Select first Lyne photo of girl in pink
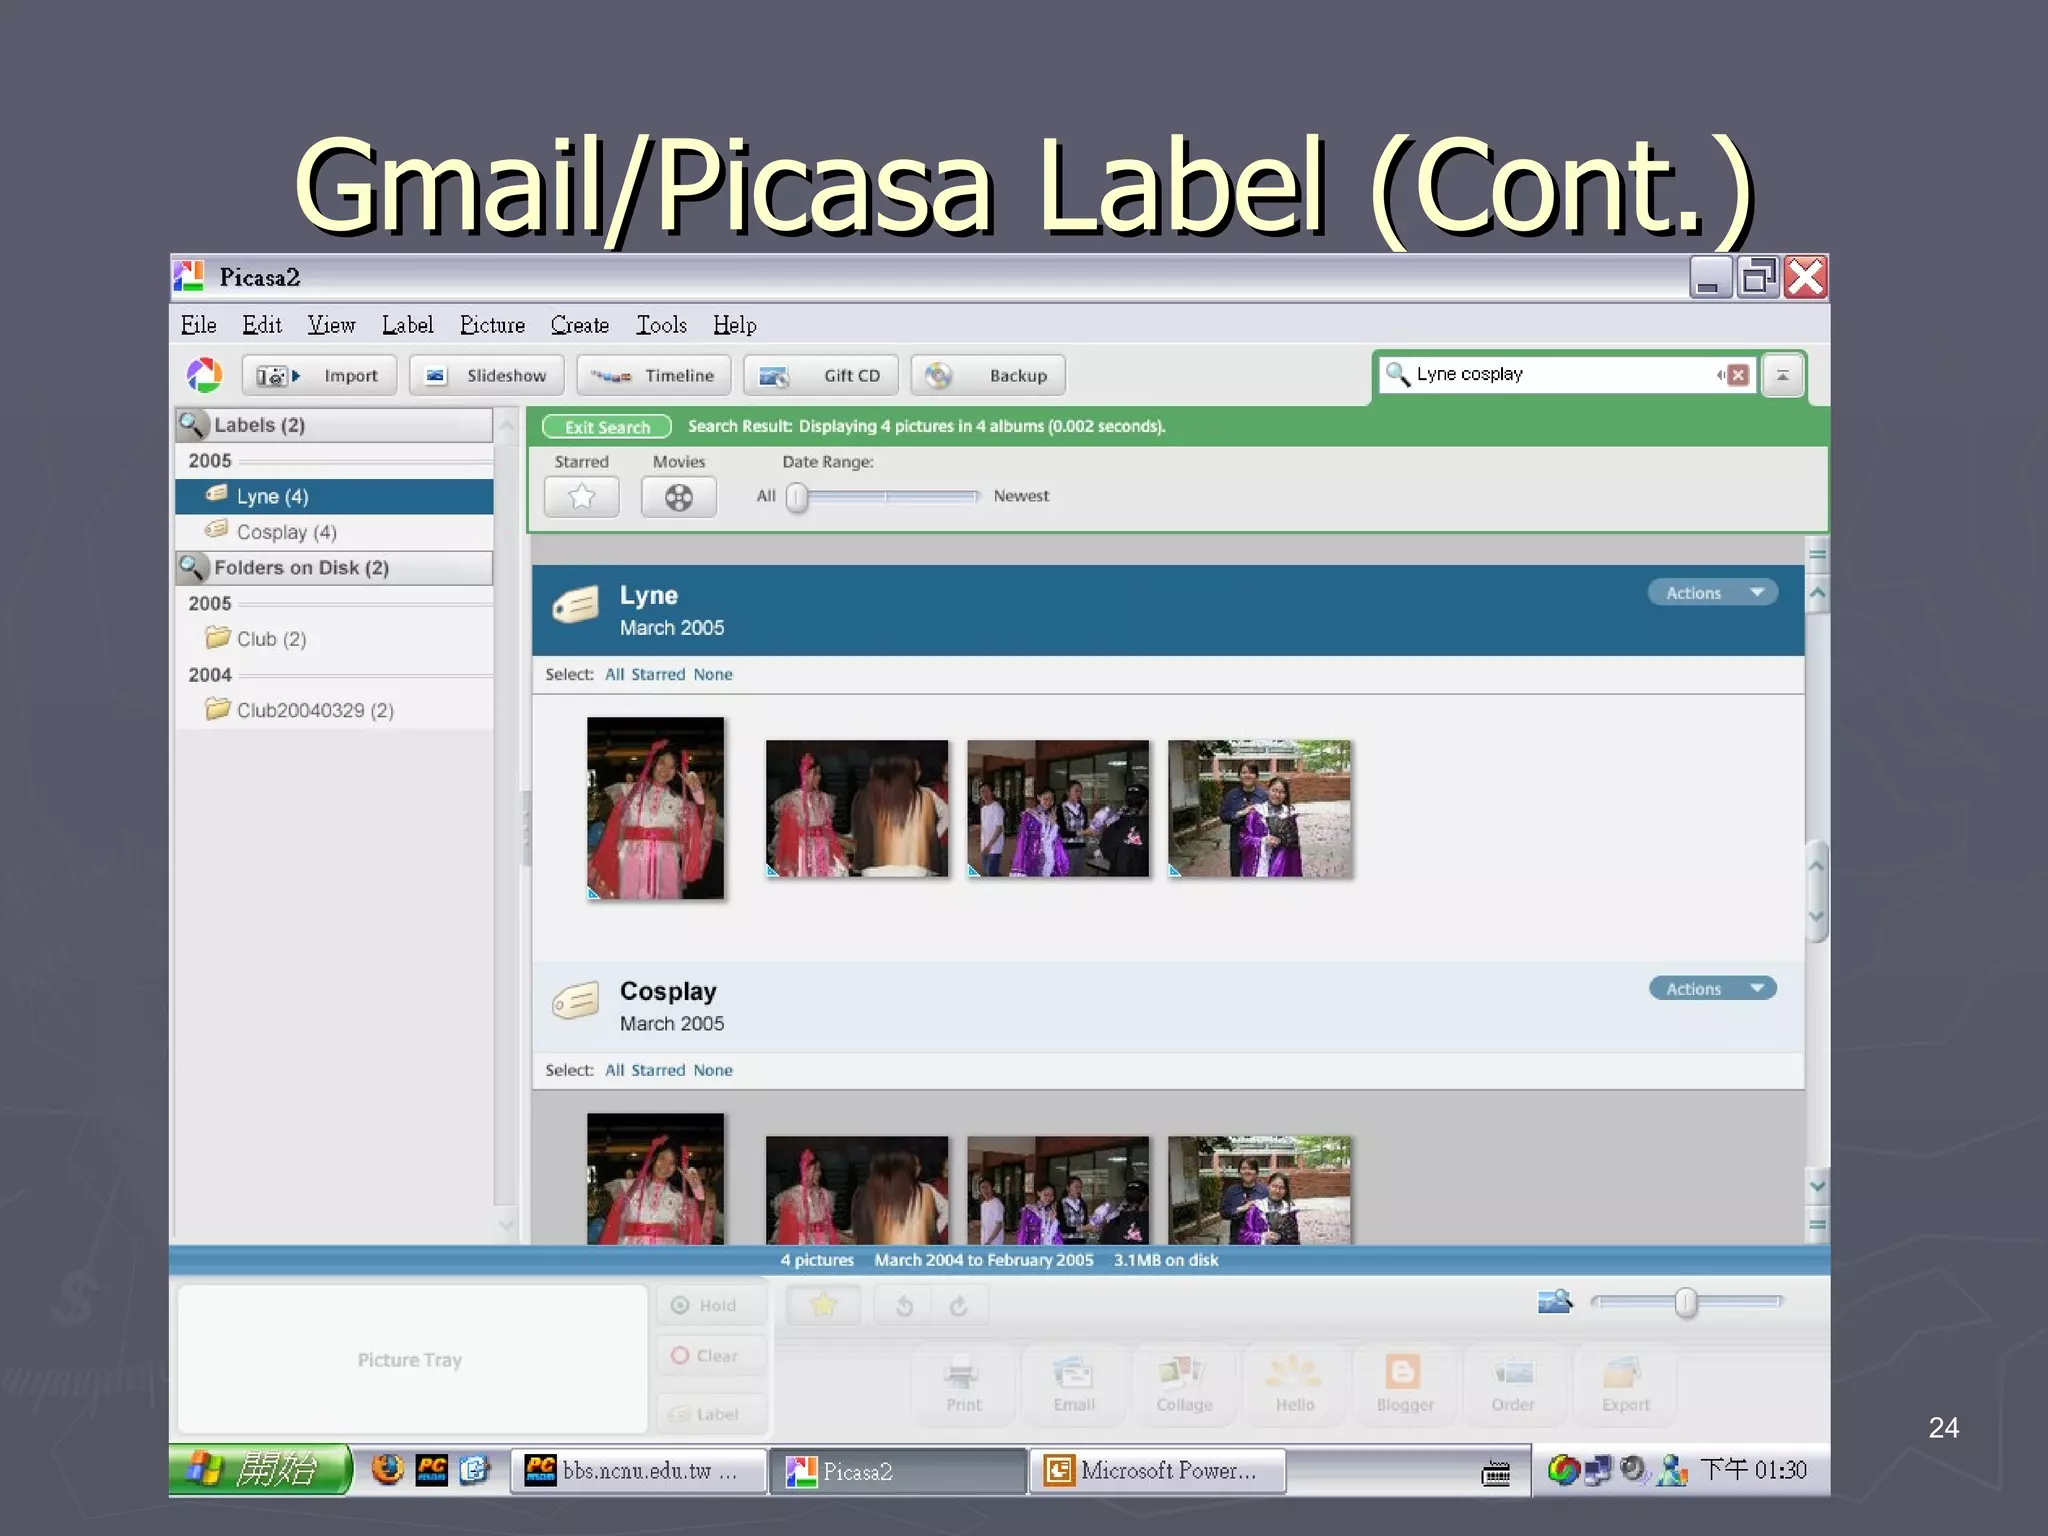The height and width of the screenshot is (1536, 2048). point(655,808)
